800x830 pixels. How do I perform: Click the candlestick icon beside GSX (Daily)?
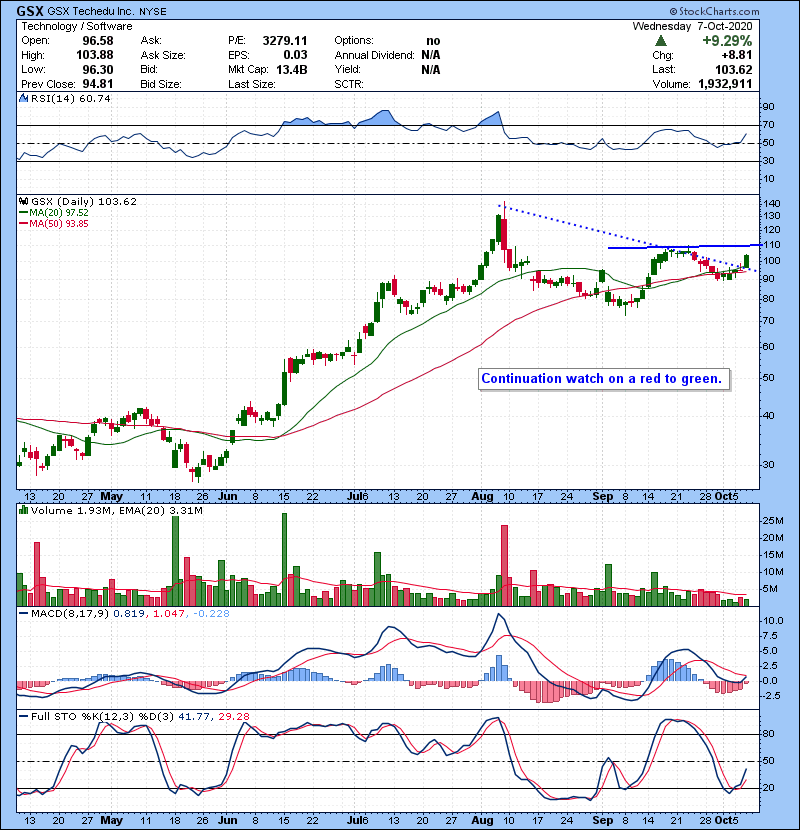(24, 201)
